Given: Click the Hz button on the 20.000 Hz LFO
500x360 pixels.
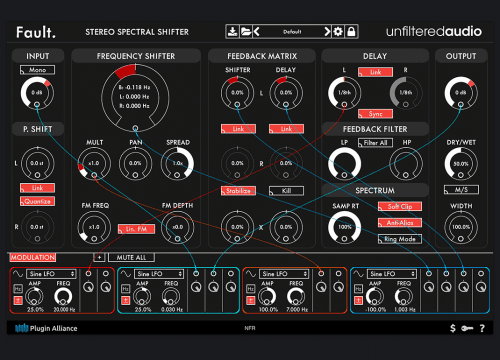Looking at the screenshot, I should click(x=18, y=289).
